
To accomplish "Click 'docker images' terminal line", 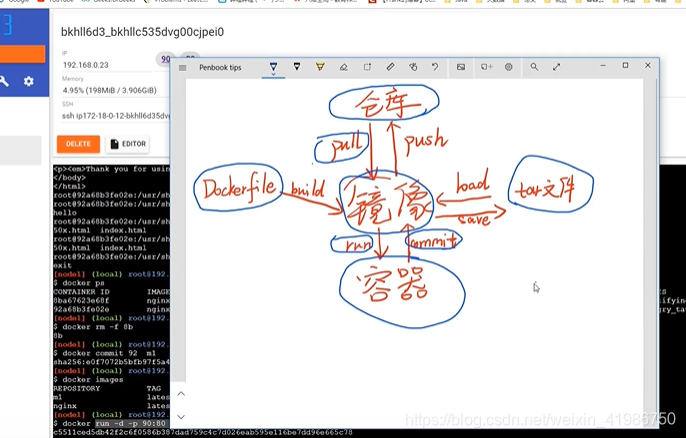I will click(x=88, y=379).
